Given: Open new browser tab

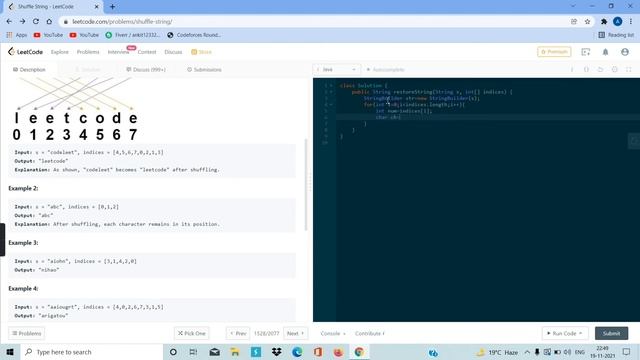Looking at the screenshot, I should [112, 7].
